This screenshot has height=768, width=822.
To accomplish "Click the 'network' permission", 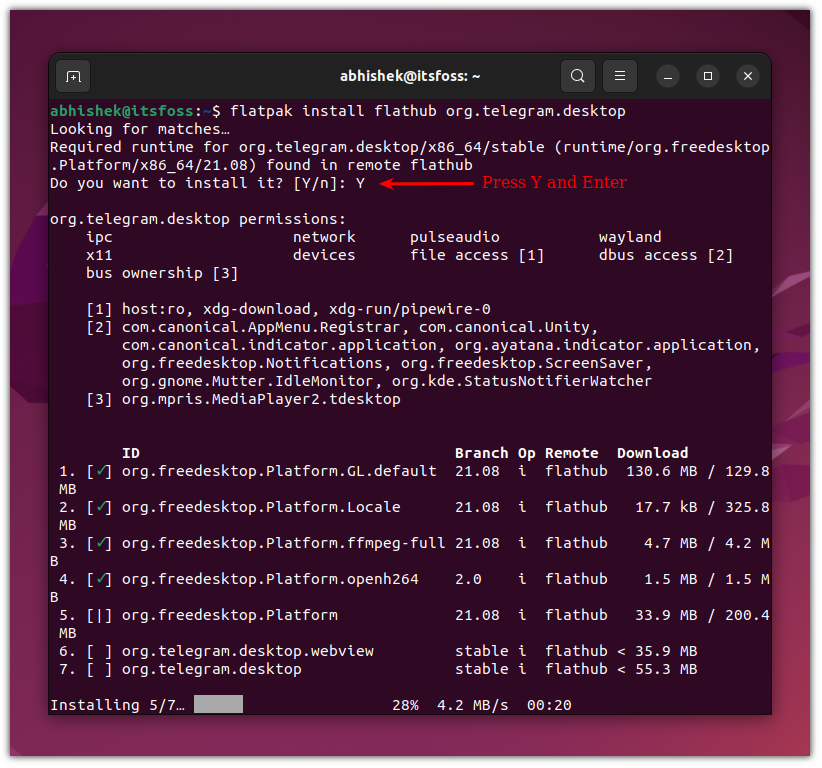I will pyautogui.click(x=324, y=237).
